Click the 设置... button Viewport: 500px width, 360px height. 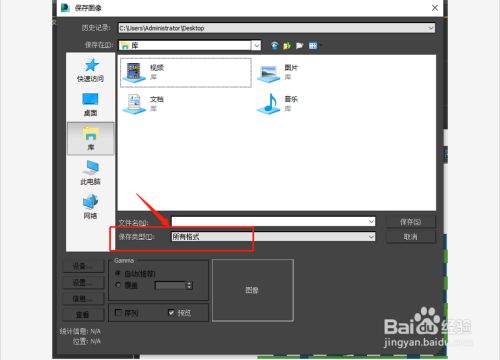tap(83, 283)
